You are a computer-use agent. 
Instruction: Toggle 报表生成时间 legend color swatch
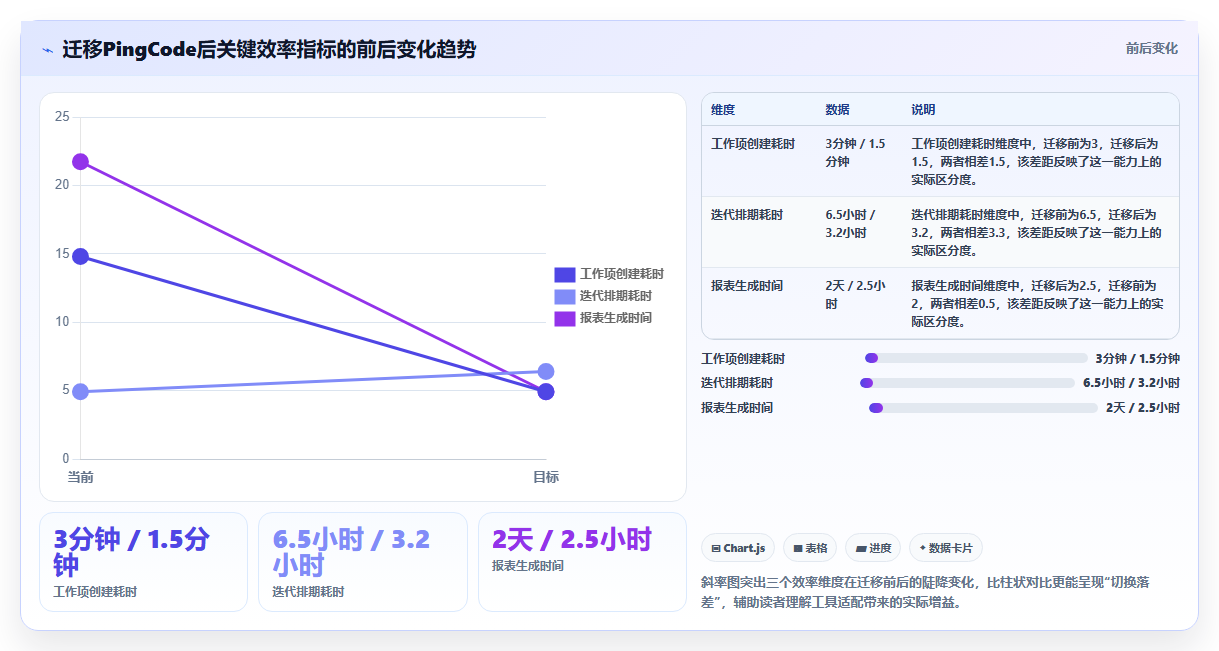[x=565, y=318]
